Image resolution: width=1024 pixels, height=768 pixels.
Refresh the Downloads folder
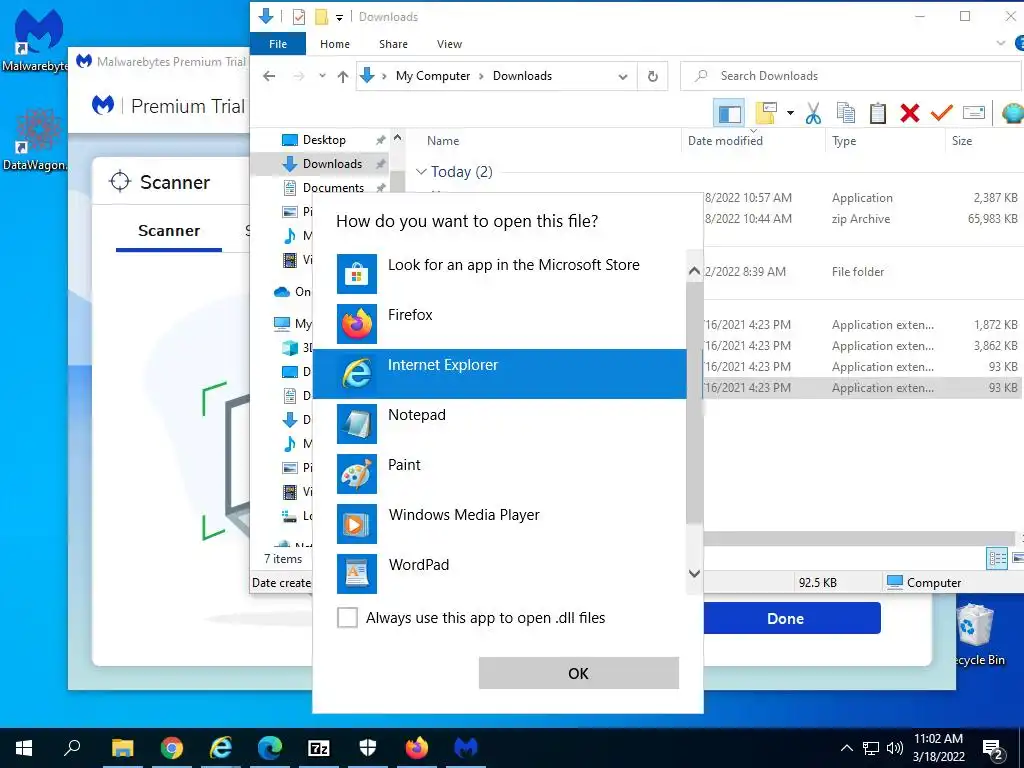(x=652, y=76)
